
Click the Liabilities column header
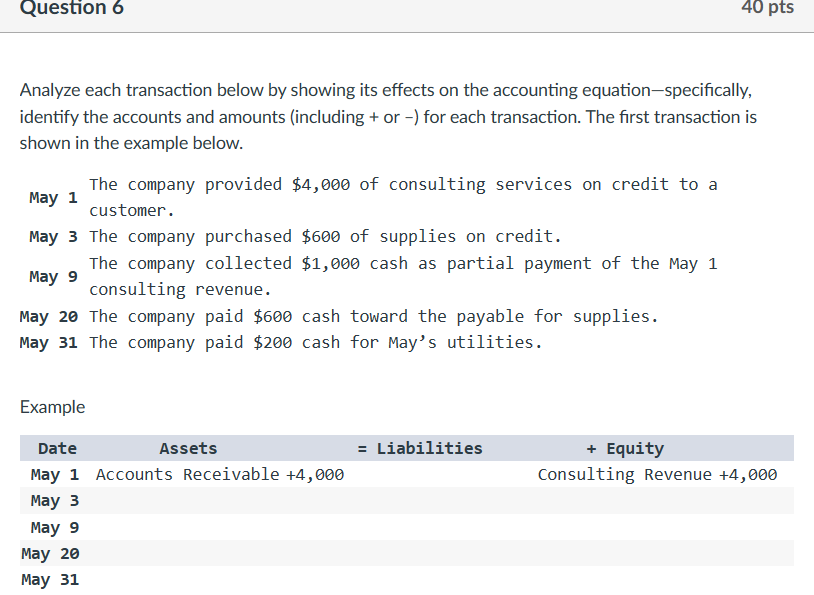click(430, 448)
